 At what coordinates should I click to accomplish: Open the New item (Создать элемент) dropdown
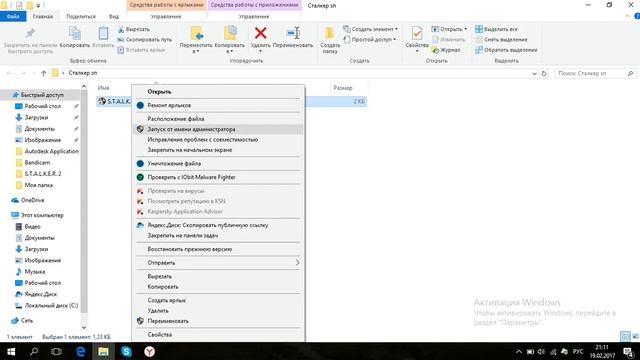pos(370,29)
